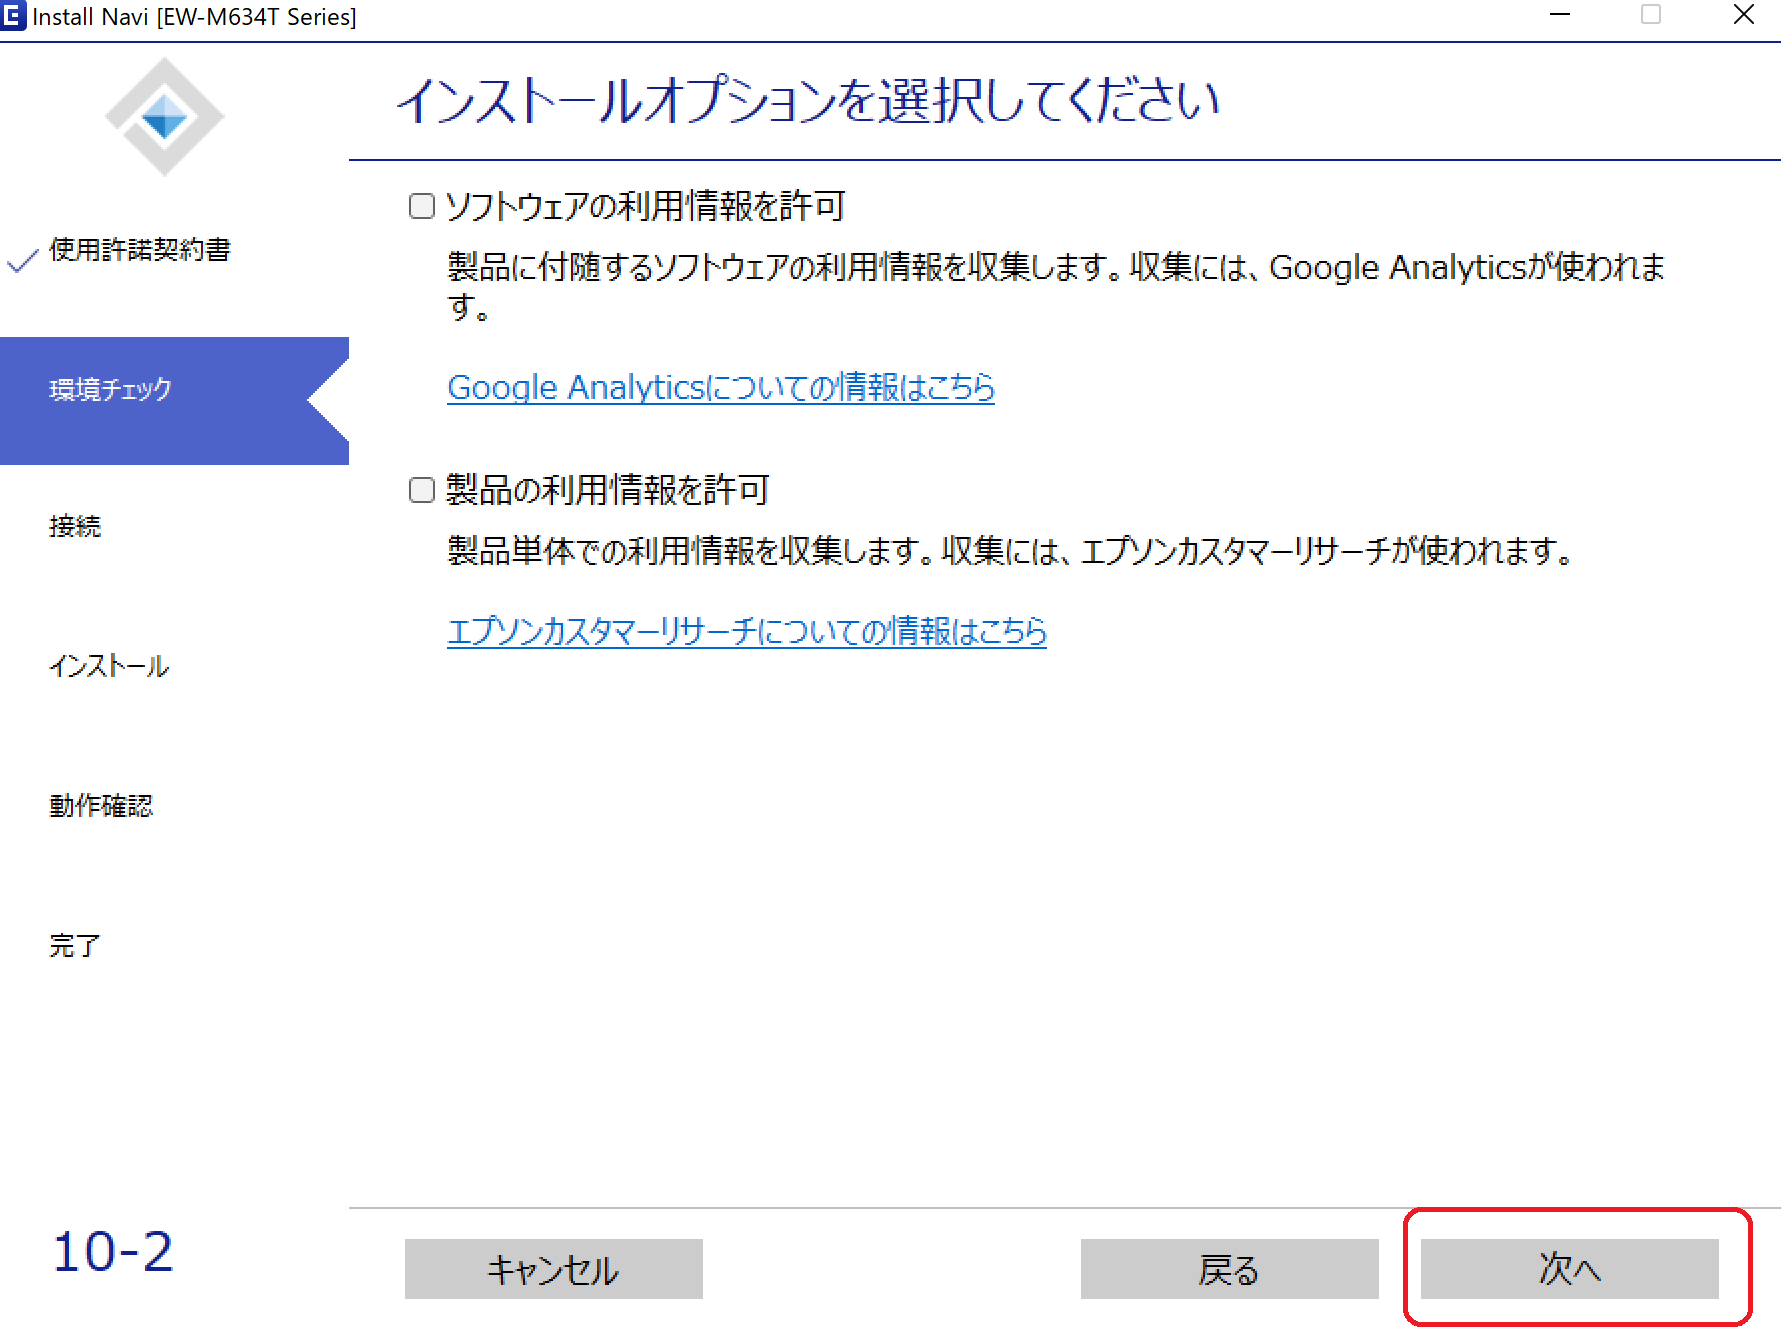This screenshot has width=1781, height=1335.
Task: Click the 10-2 step number label
Action: click(113, 1252)
